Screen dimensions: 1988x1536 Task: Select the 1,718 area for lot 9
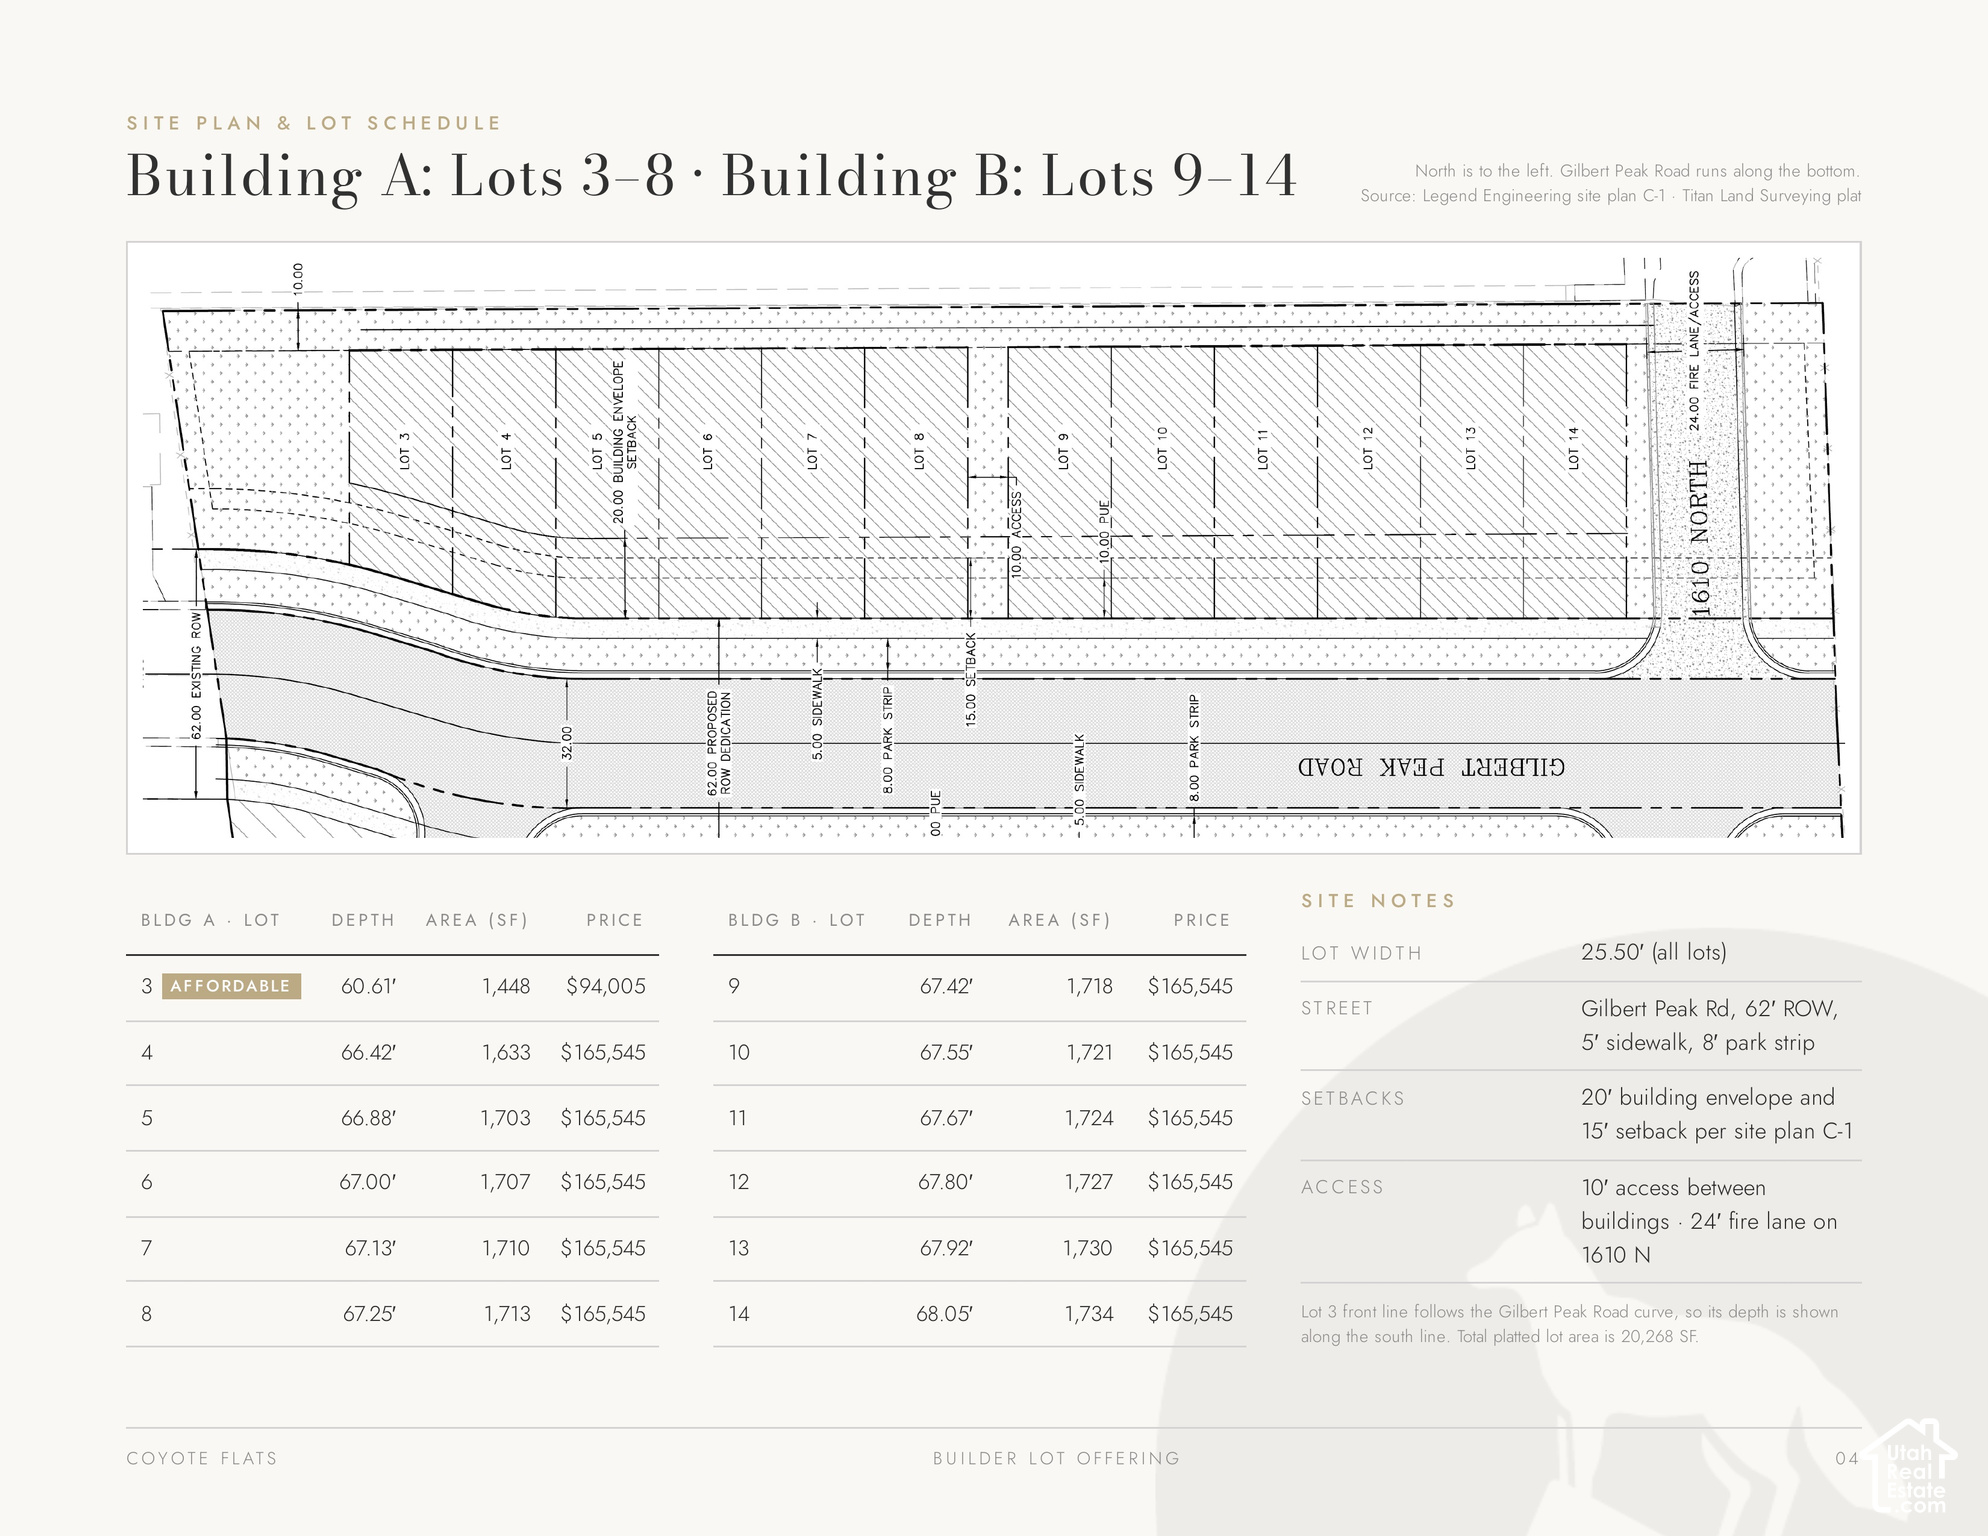pos(1090,986)
